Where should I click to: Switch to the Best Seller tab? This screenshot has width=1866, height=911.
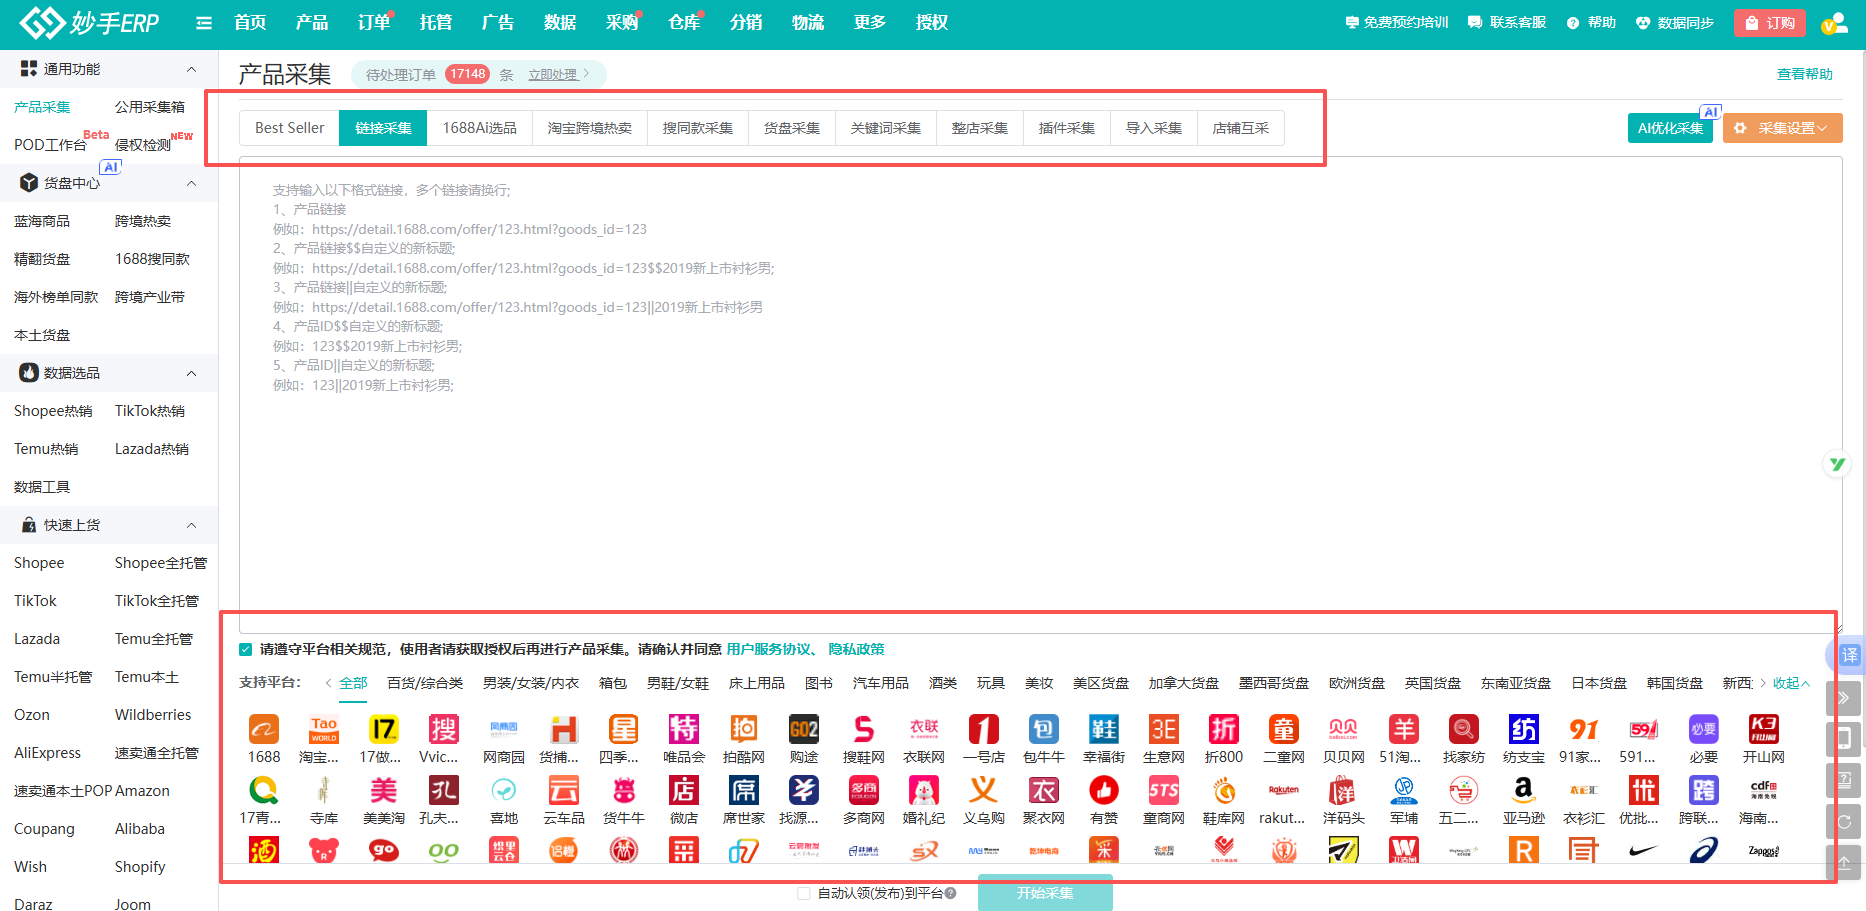click(x=290, y=128)
